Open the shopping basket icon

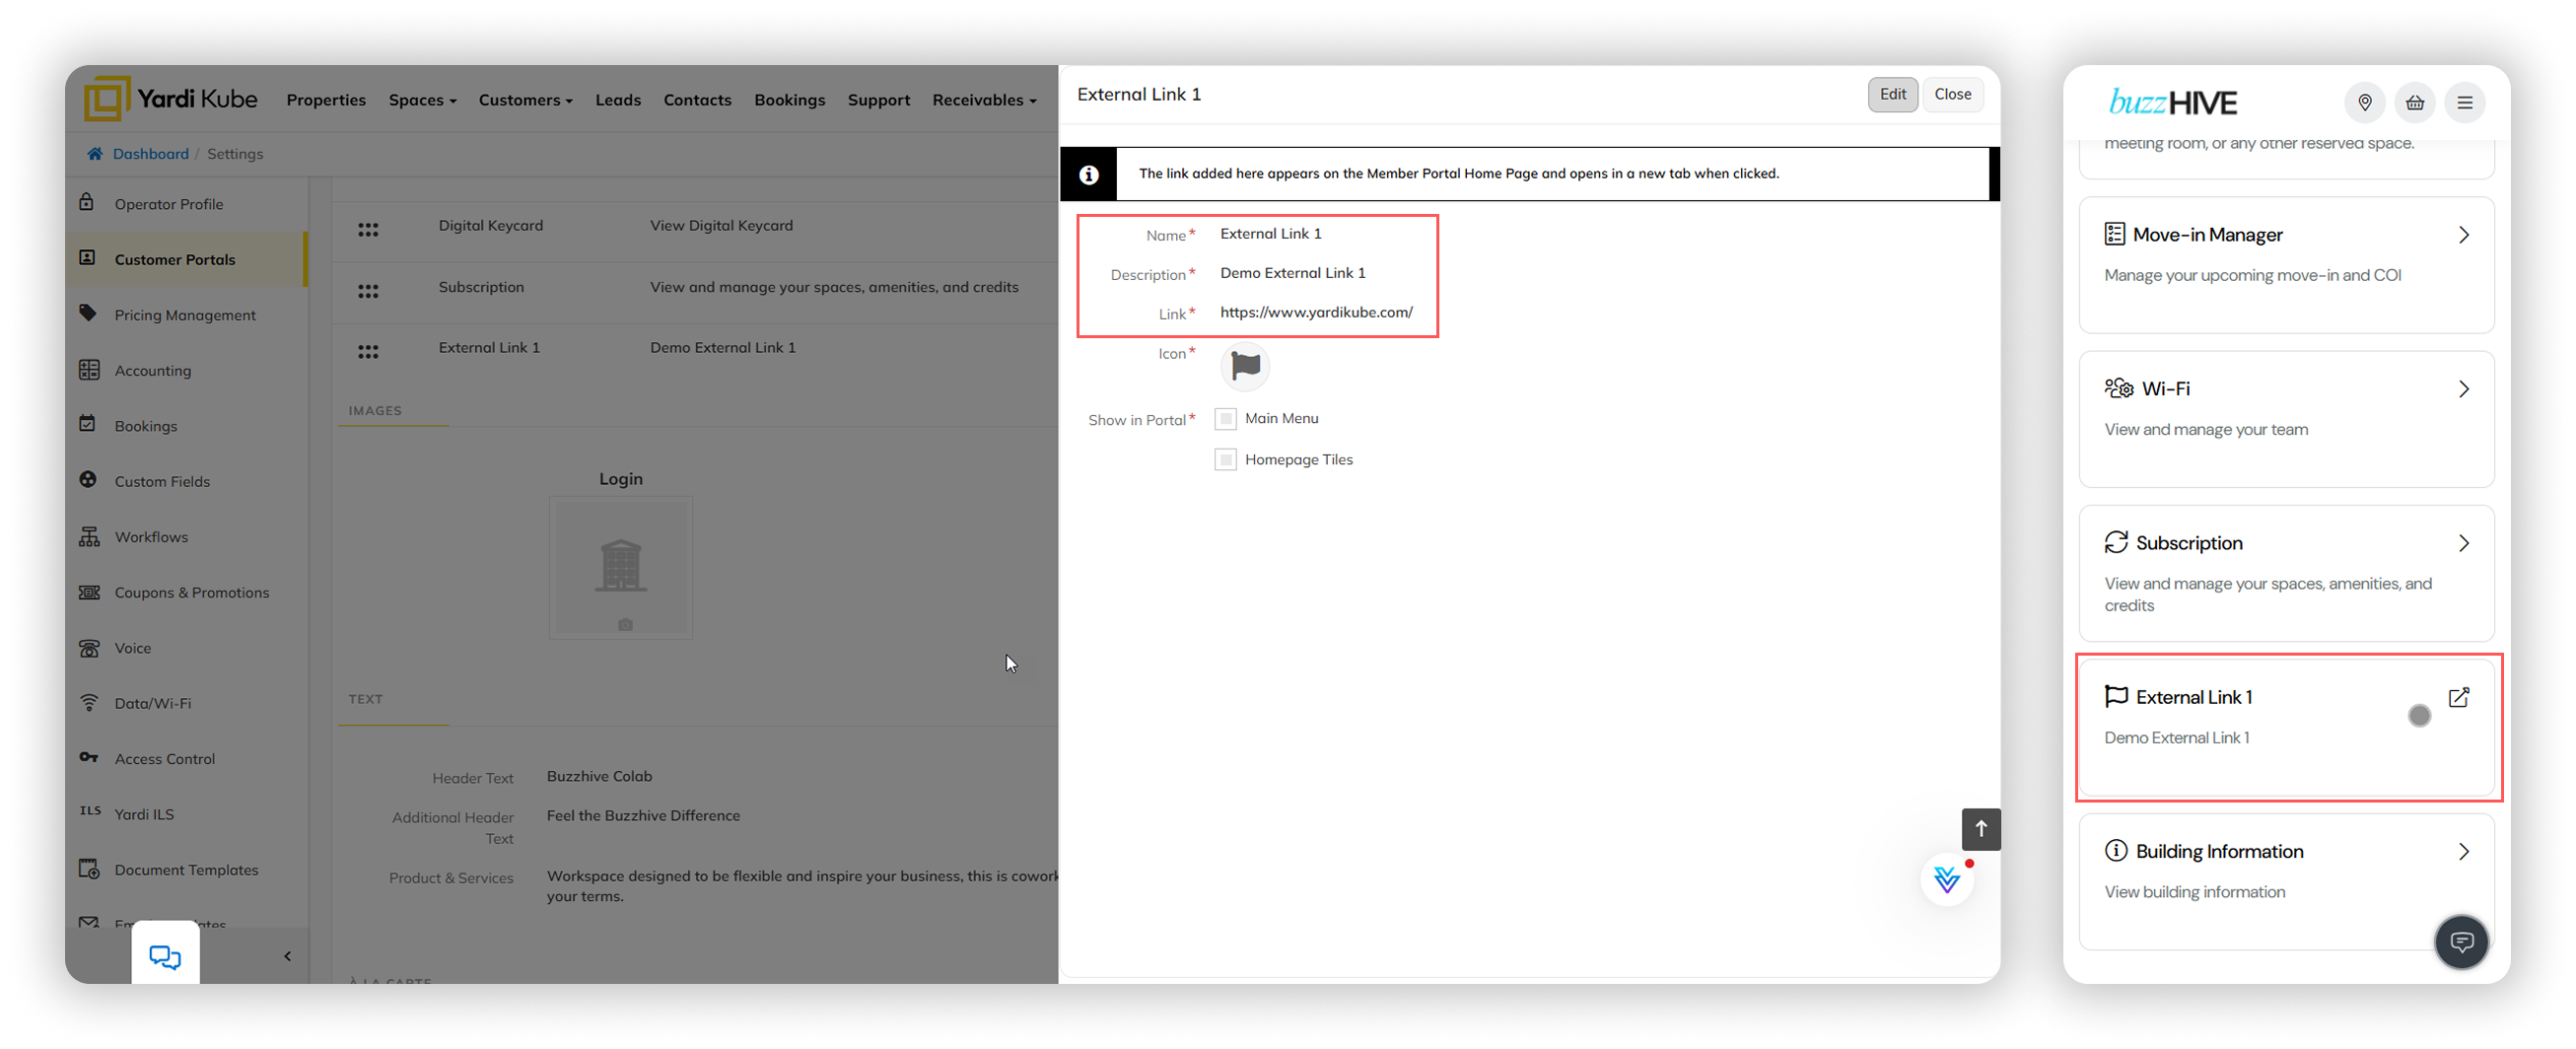pyautogui.click(x=2414, y=103)
